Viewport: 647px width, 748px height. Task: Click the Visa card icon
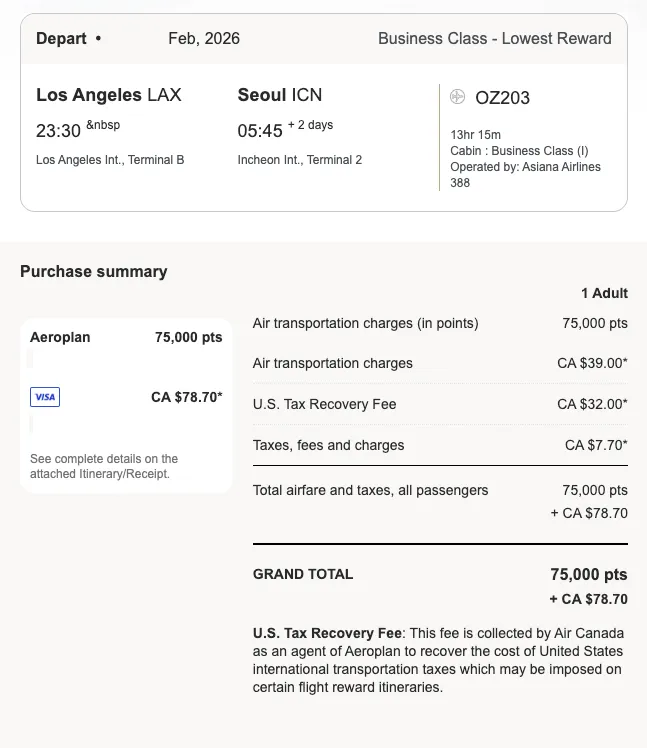click(45, 397)
